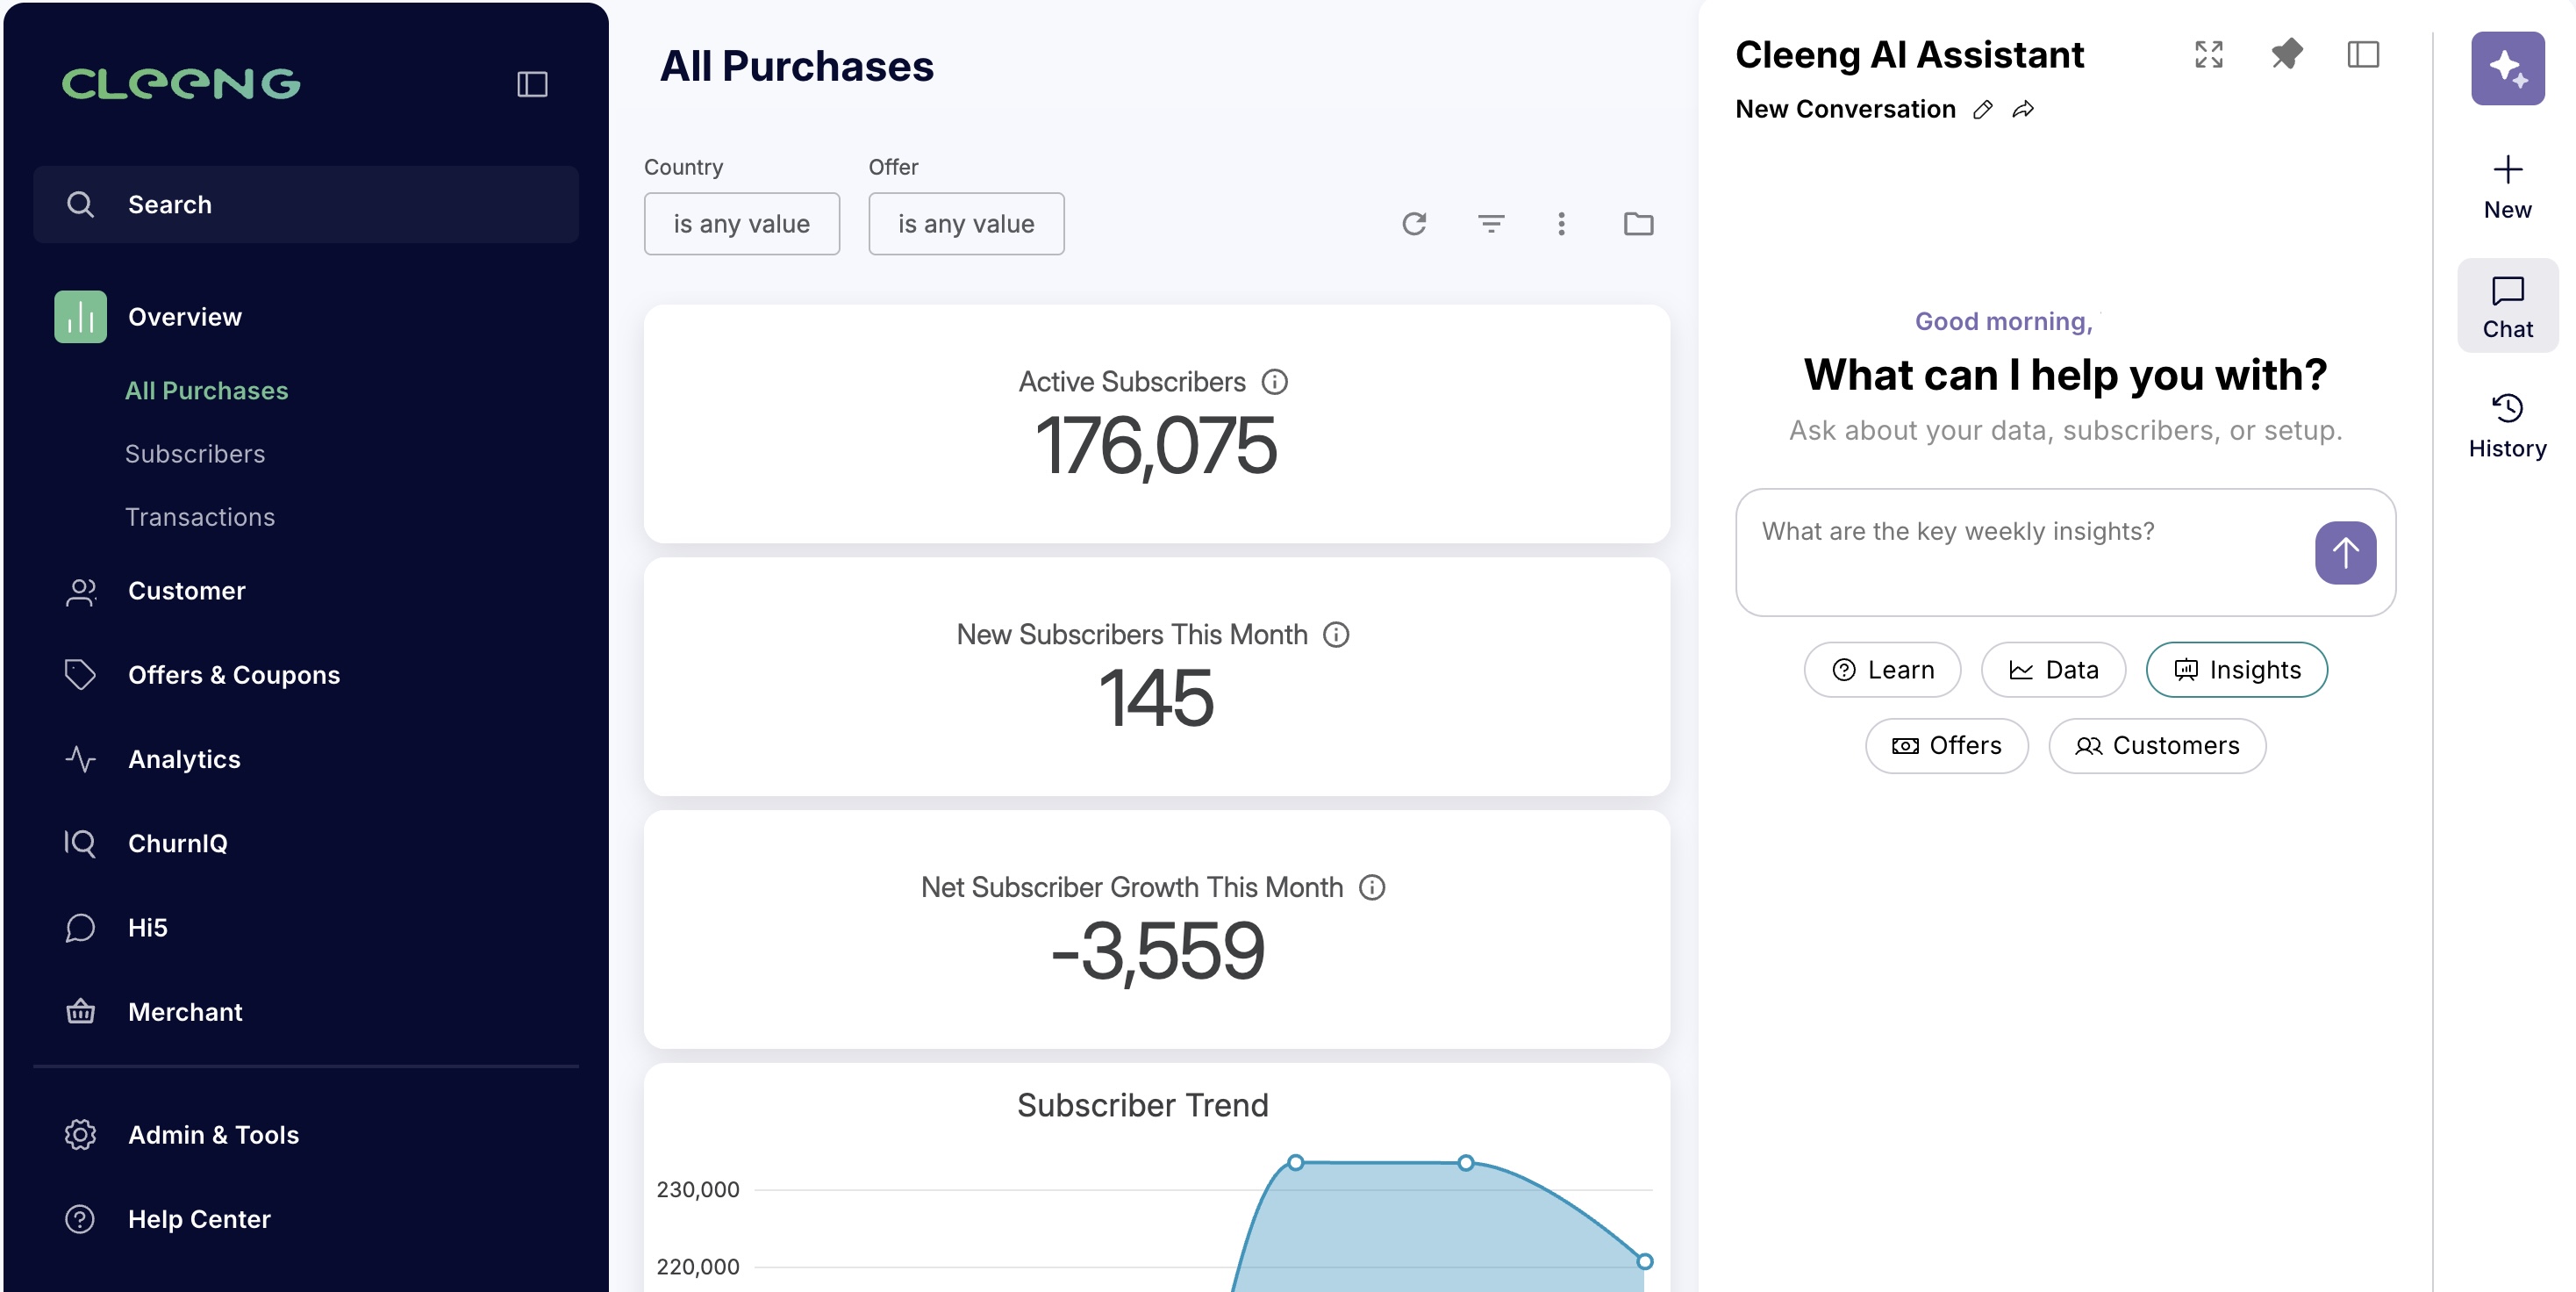
Task: Click the ChurnIQ IQ icon
Action: (80, 843)
